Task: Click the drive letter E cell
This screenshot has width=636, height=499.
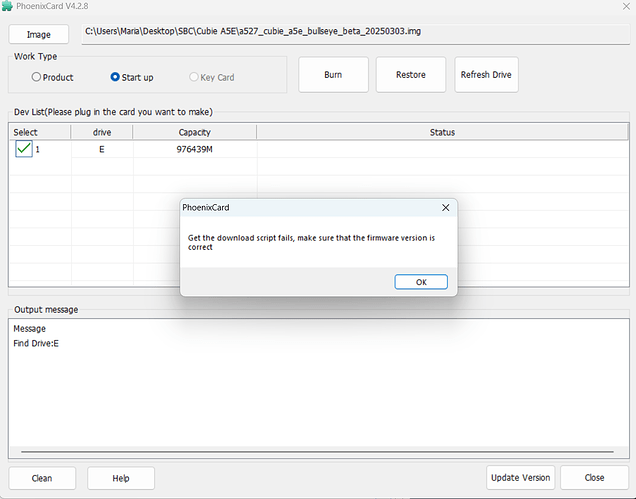Action: click(102, 149)
